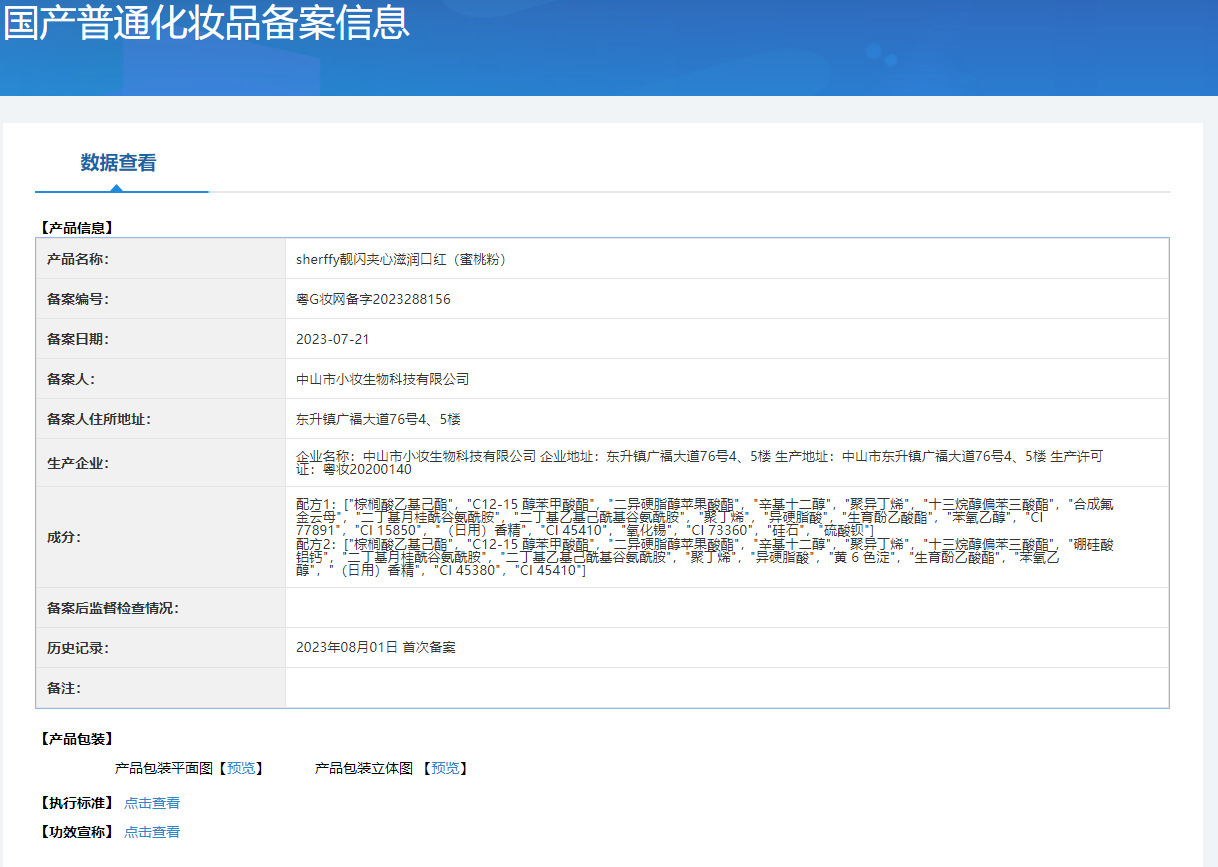Open 预览 for 产品包装平面图
The height and width of the screenshot is (867, 1218).
tap(243, 768)
